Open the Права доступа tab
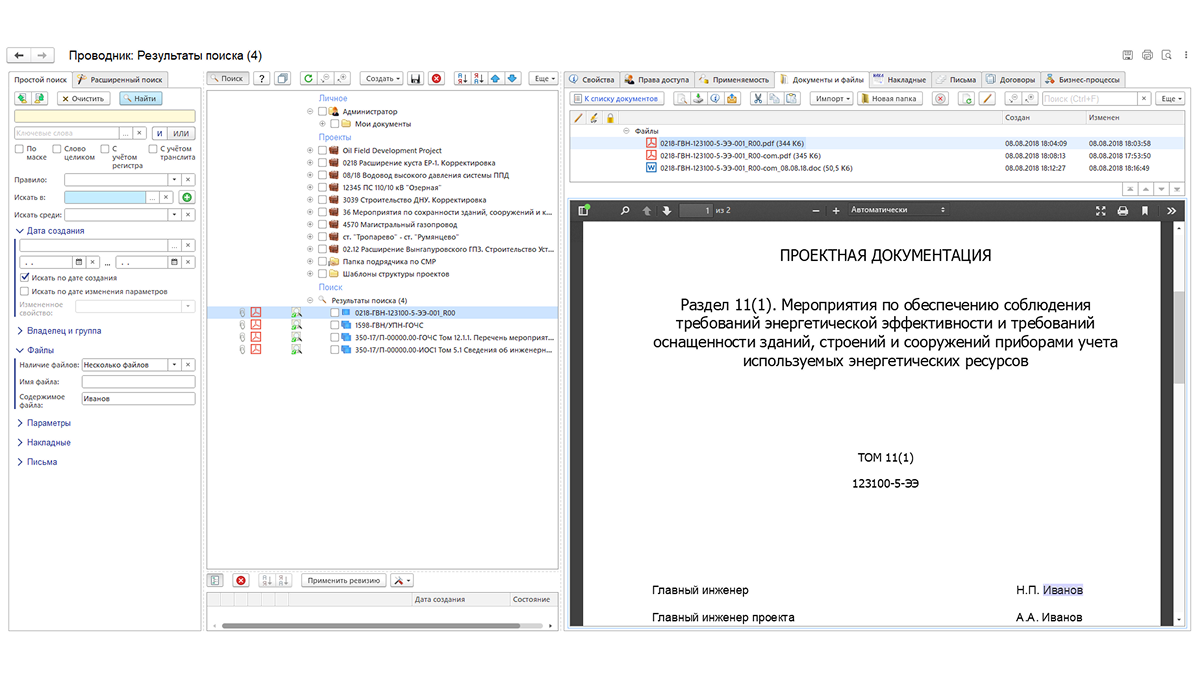 (657, 79)
